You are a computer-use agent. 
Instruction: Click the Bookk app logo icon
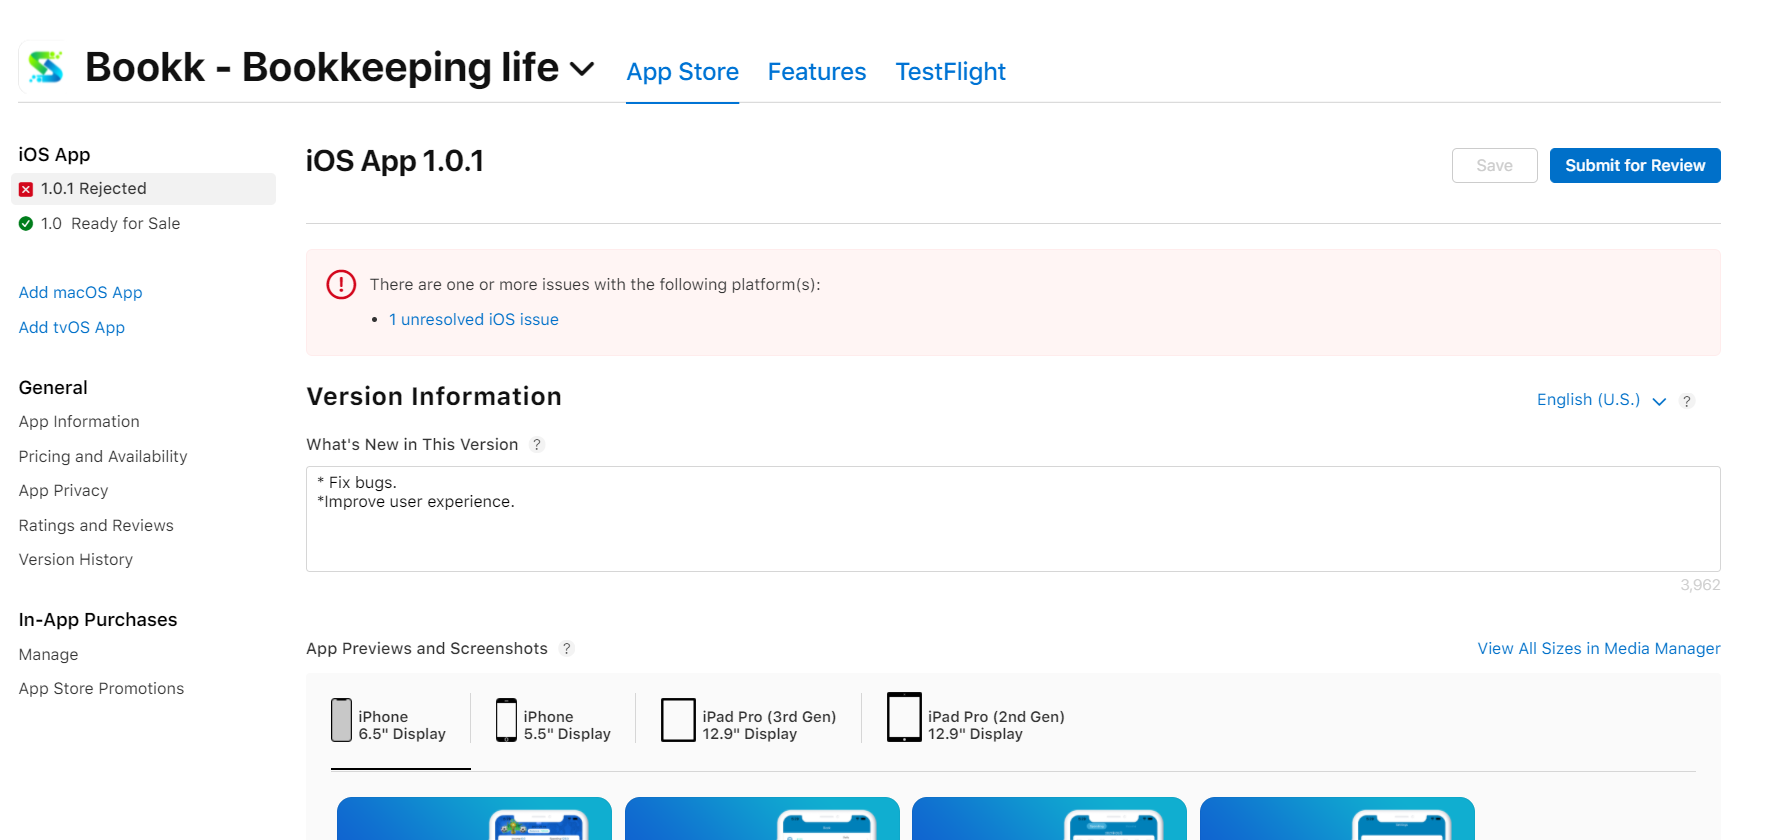[x=45, y=67]
